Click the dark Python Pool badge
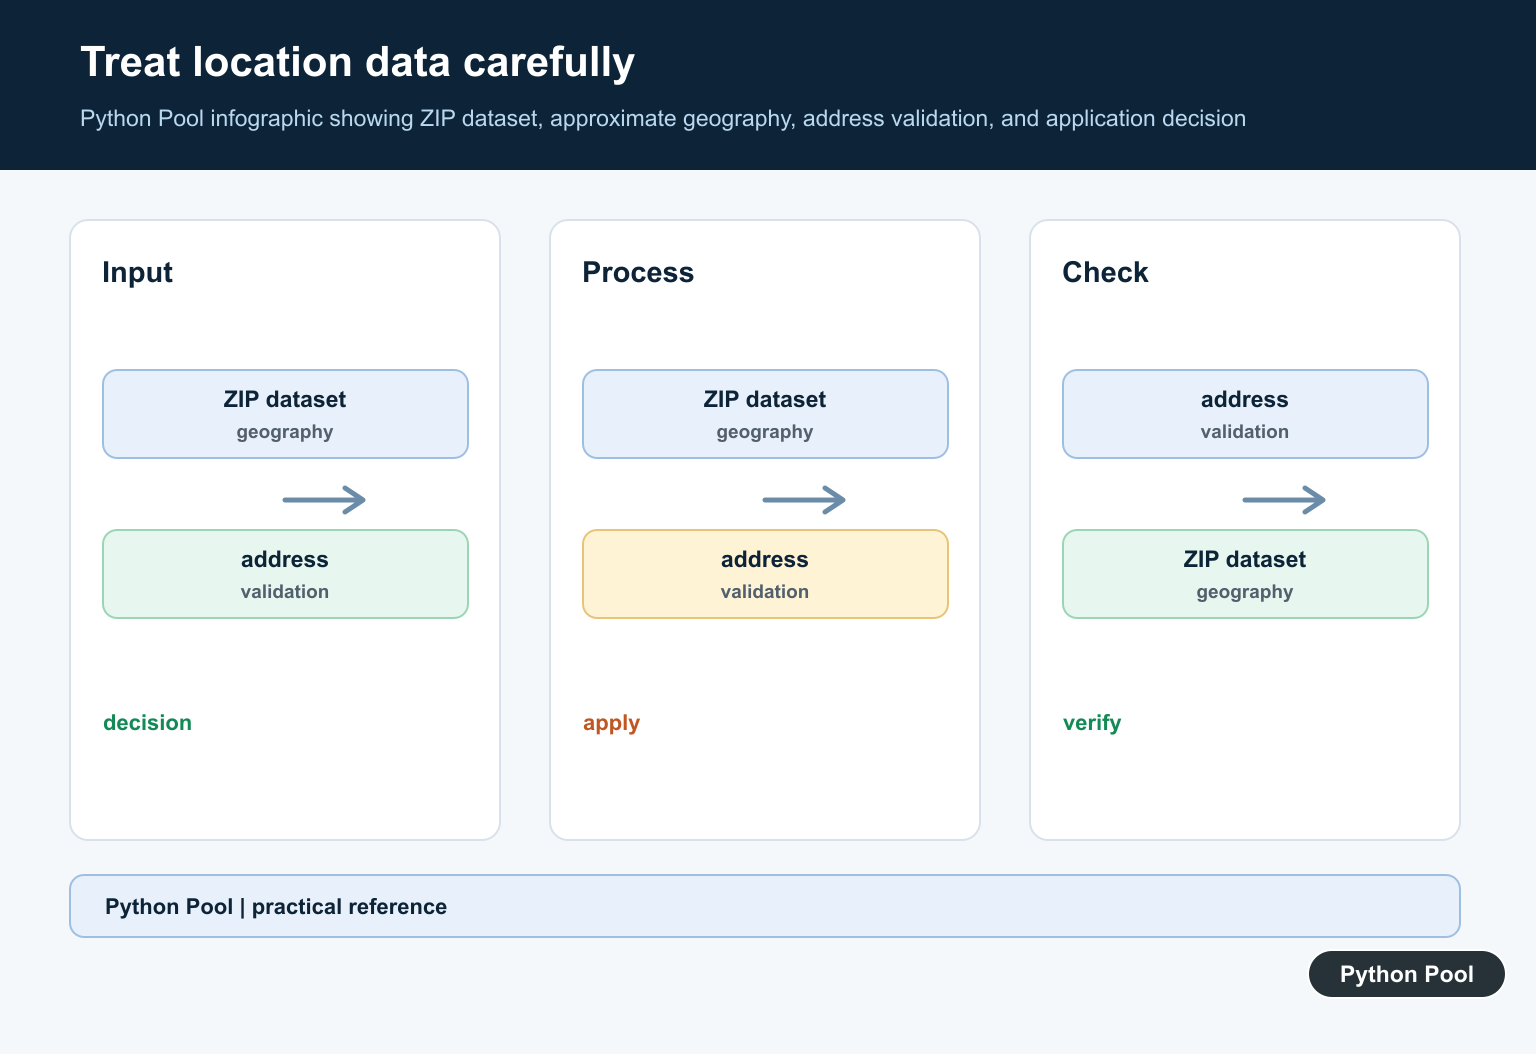The width and height of the screenshot is (1536, 1054). pos(1407,974)
